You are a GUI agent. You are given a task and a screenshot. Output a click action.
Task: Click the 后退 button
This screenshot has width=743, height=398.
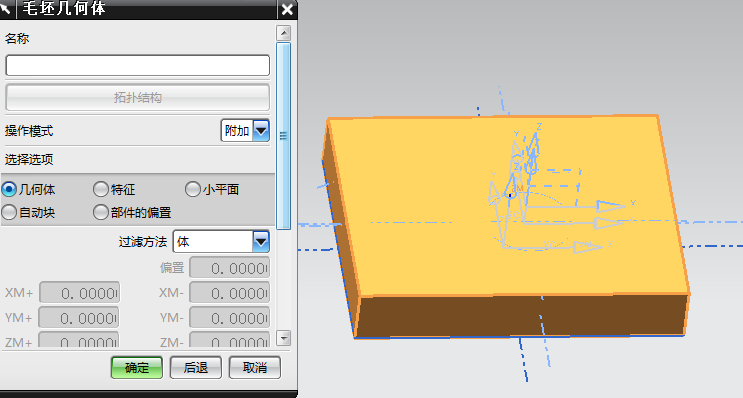[x=196, y=368]
